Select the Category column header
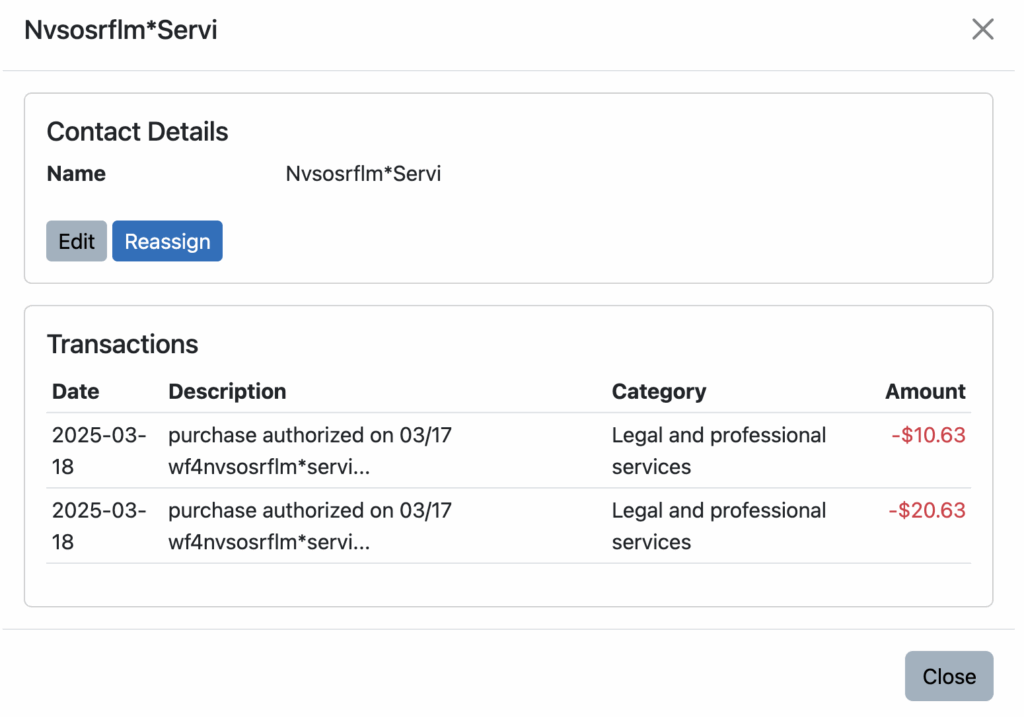Image resolution: width=1024 pixels, height=717 pixels. click(x=658, y=391)
